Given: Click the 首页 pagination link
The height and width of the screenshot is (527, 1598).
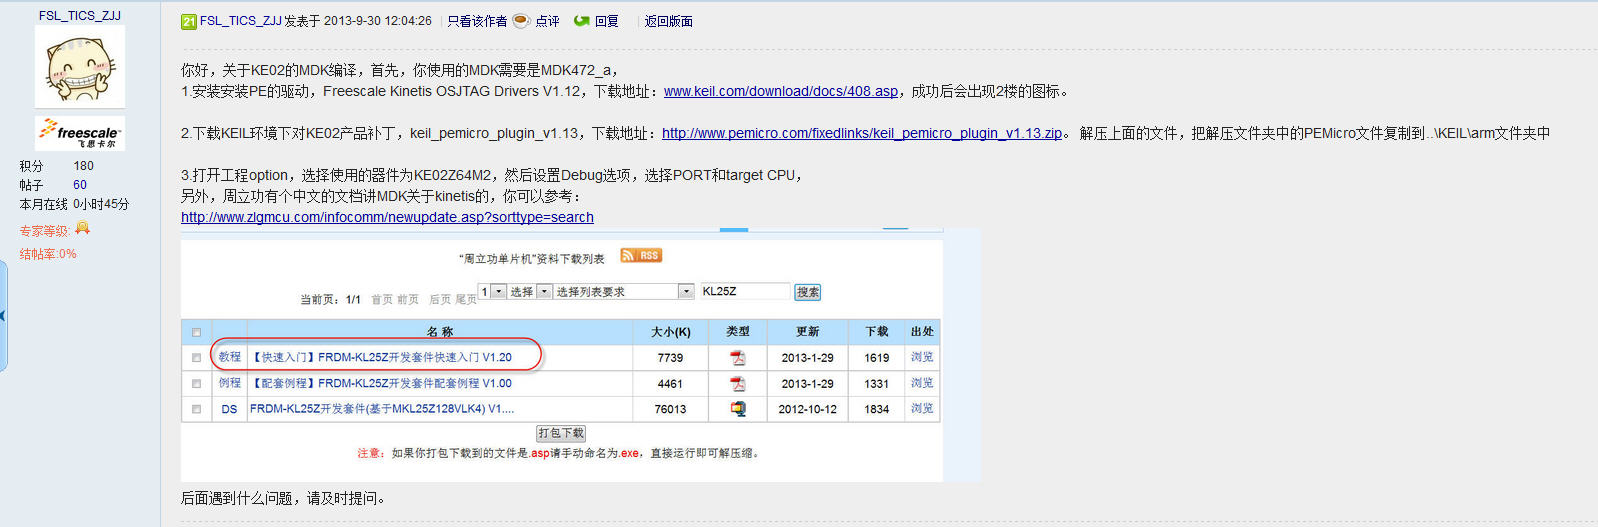Looking at the screenshot, I should pyautogui.click(x=382, y=299).
